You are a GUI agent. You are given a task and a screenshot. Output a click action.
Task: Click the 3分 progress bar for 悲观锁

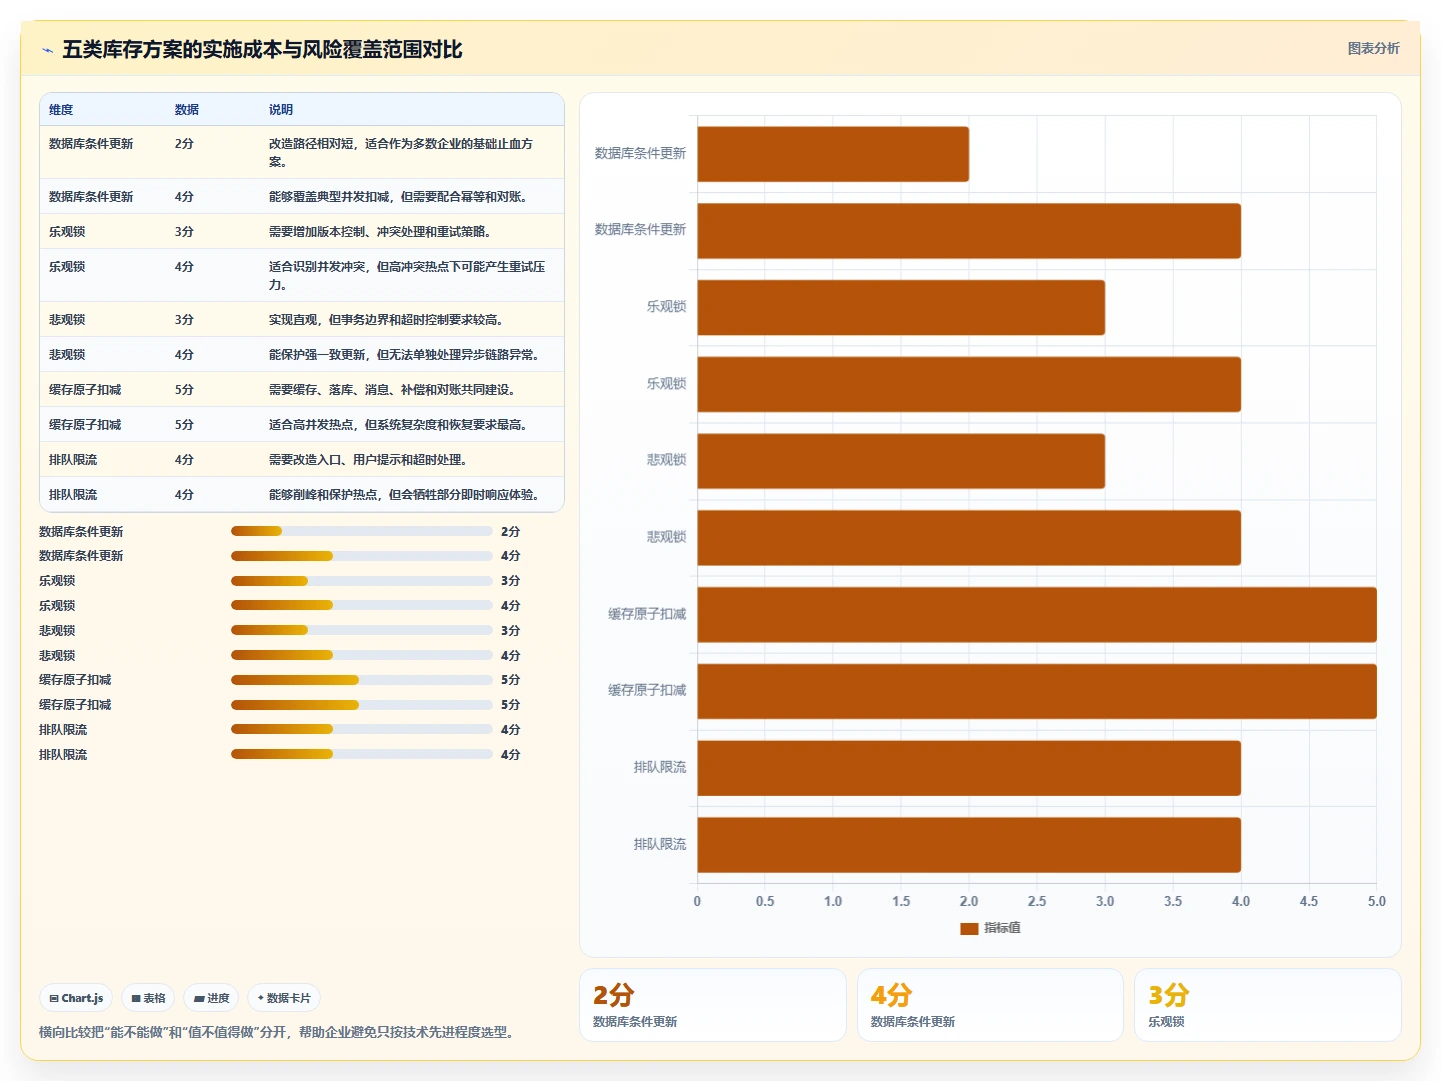click(362, 630)
